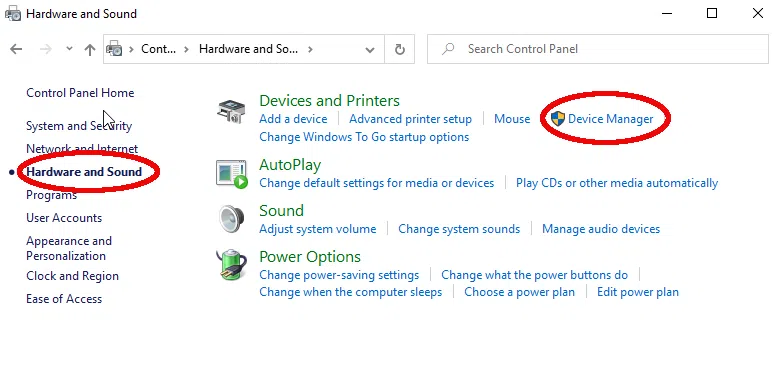Click the Search Control Panel field

click(598, 49)
